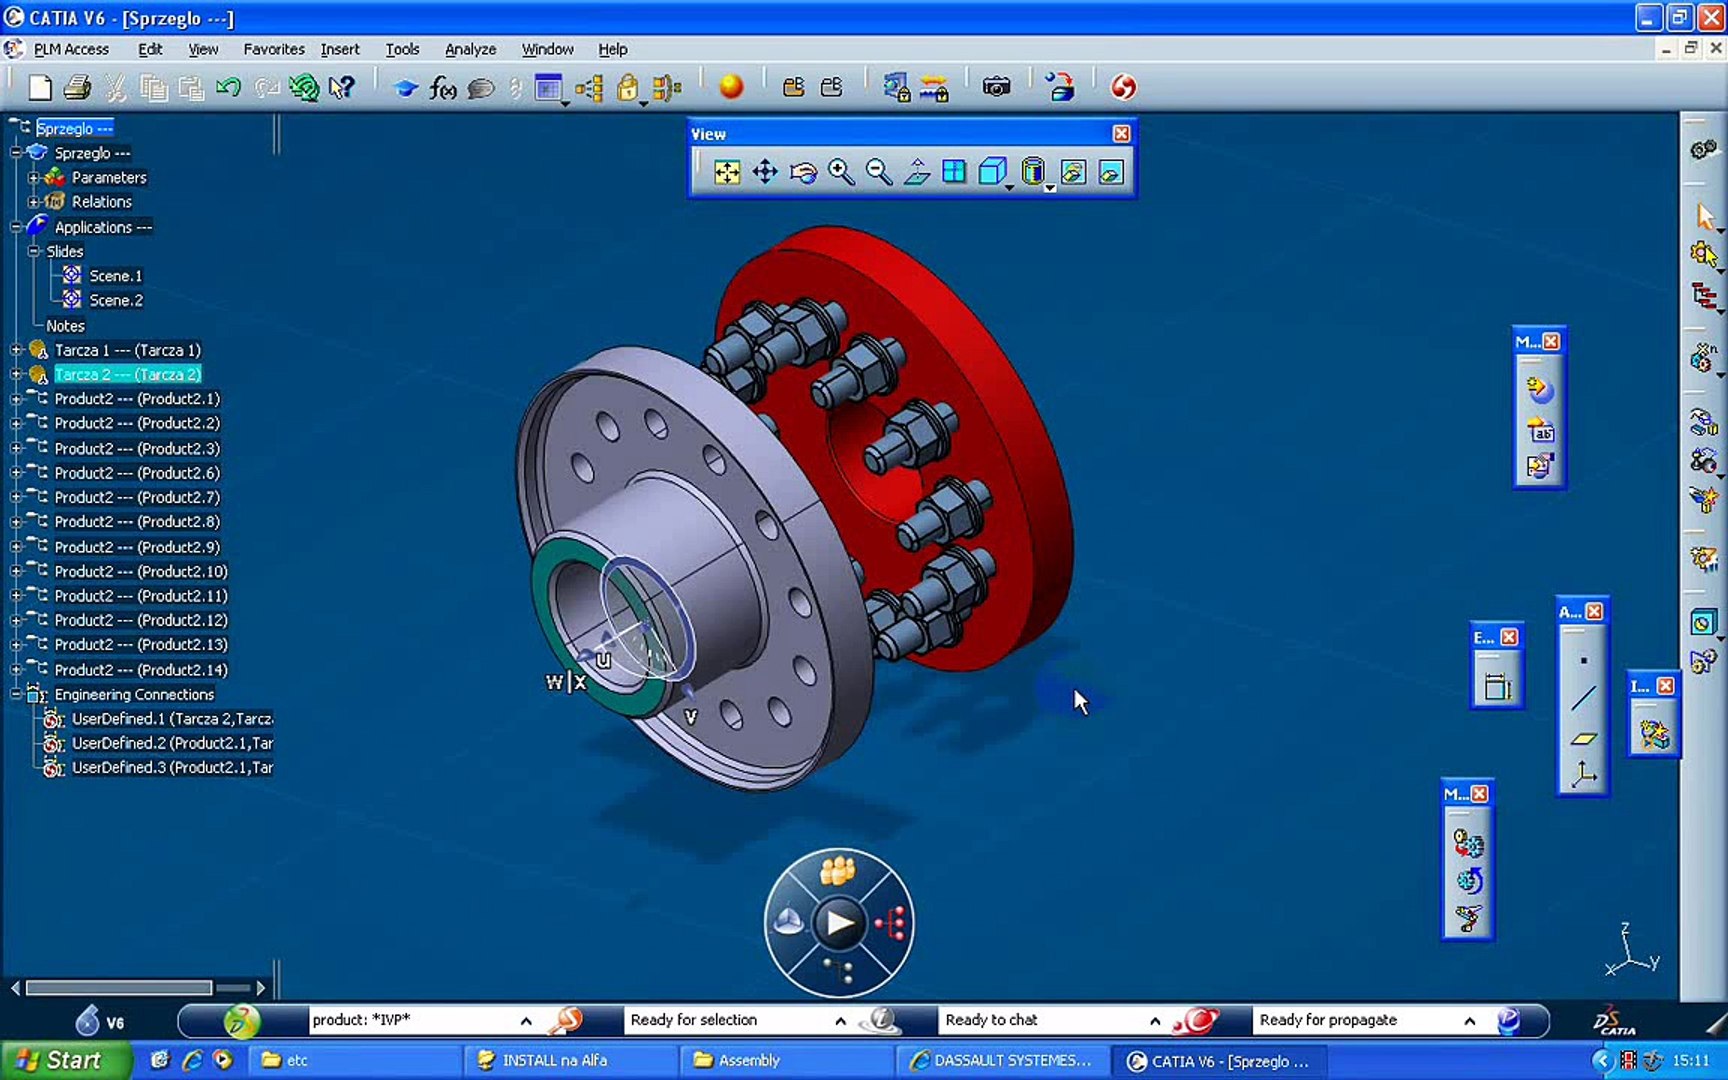Screen dimensions: 1728x1080
Task: Select the Rotate view tool
Action: tap(803, 172)
